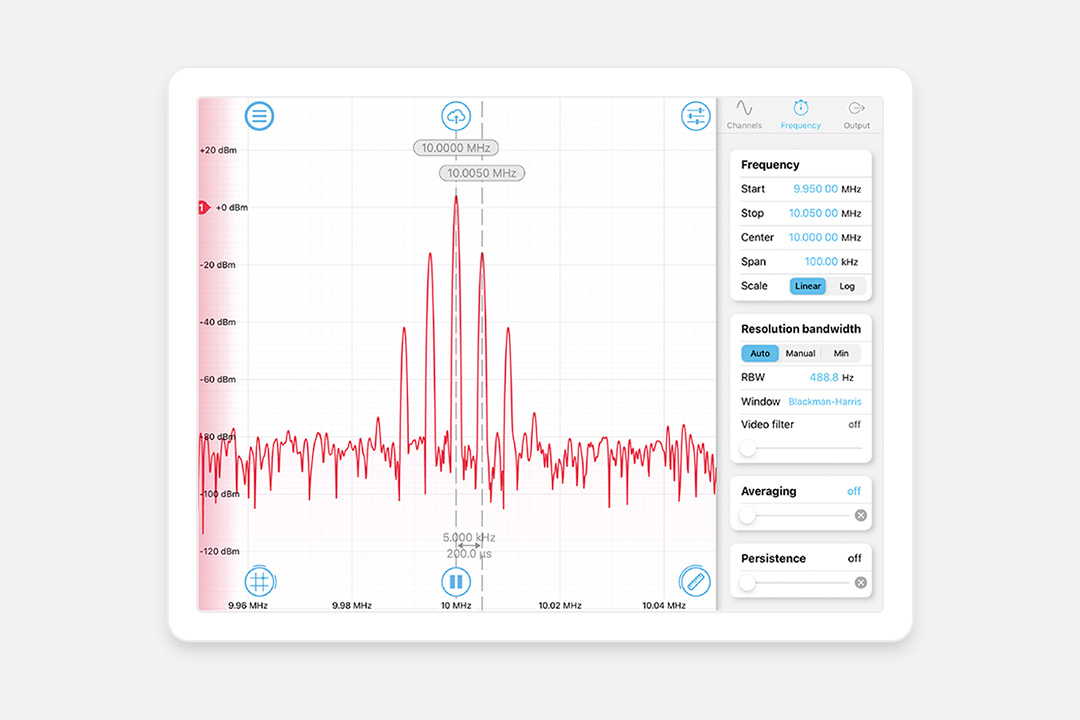This screenshot has width=1080, height=720.
Task: Adjust the Video filter slider
Action: pyautogui.click(x=747, y=448)
